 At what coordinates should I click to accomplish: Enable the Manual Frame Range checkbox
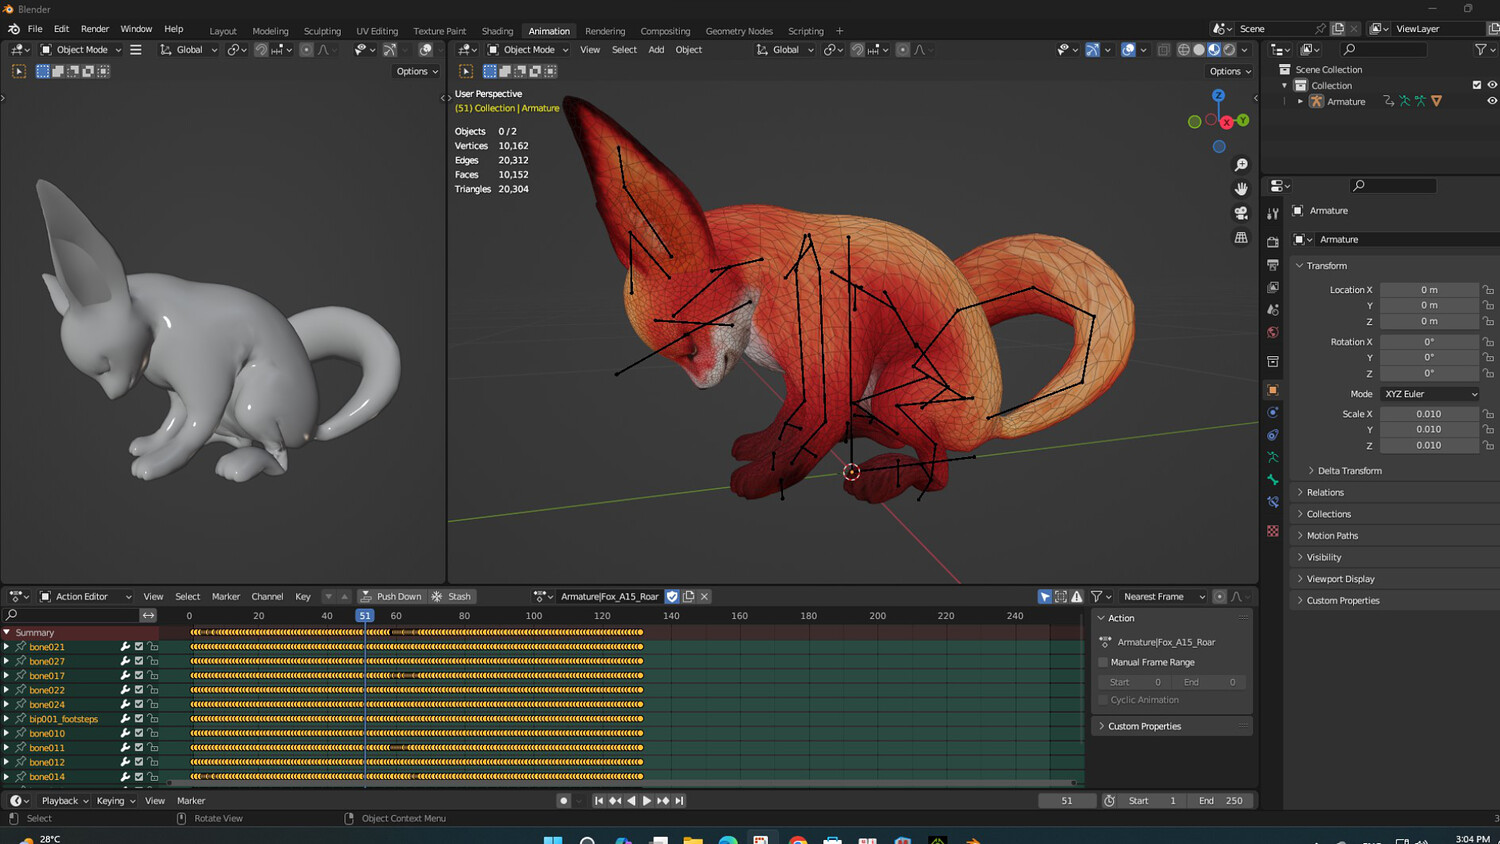[x=1104, y=662]
